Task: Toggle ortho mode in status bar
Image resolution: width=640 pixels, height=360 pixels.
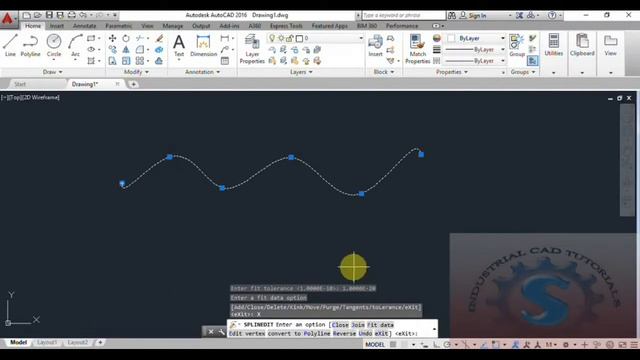Action: click(x=436, y=344)
